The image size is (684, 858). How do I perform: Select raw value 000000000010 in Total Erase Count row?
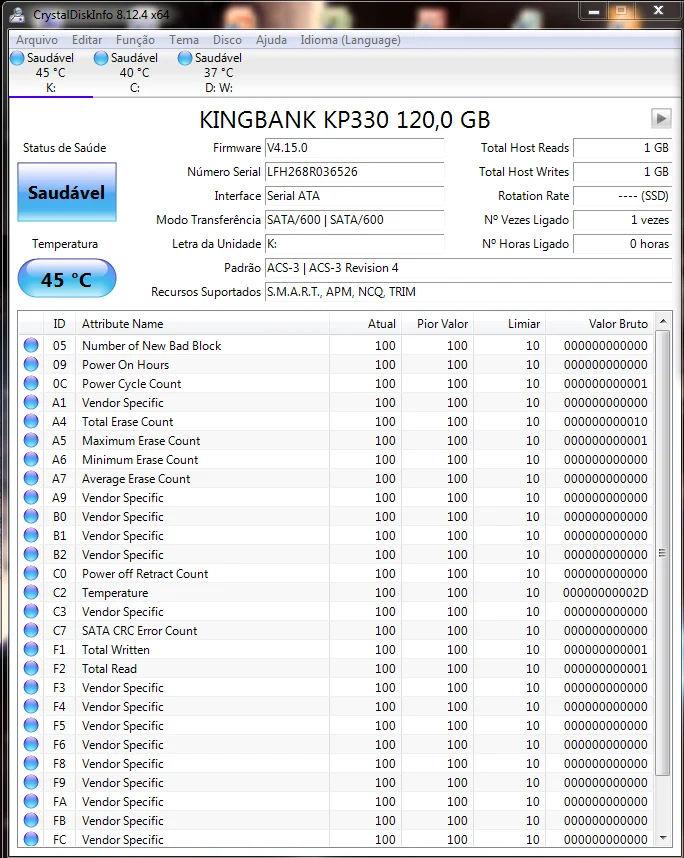click(x=605, y=422)
